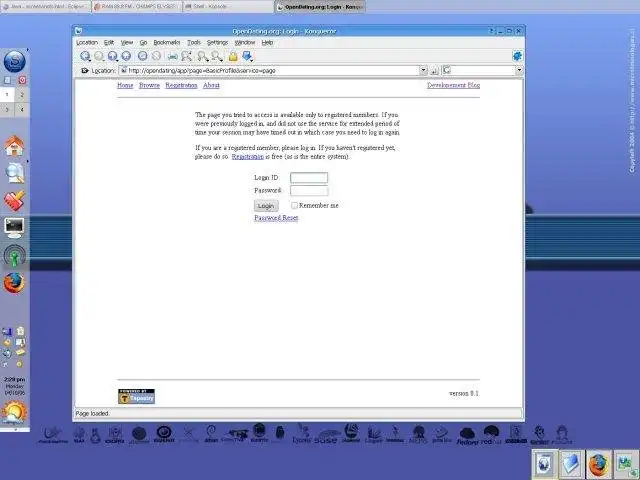Open the Help menu
The width and height of the screenshot is (640, 480).
tap(267, 42)
